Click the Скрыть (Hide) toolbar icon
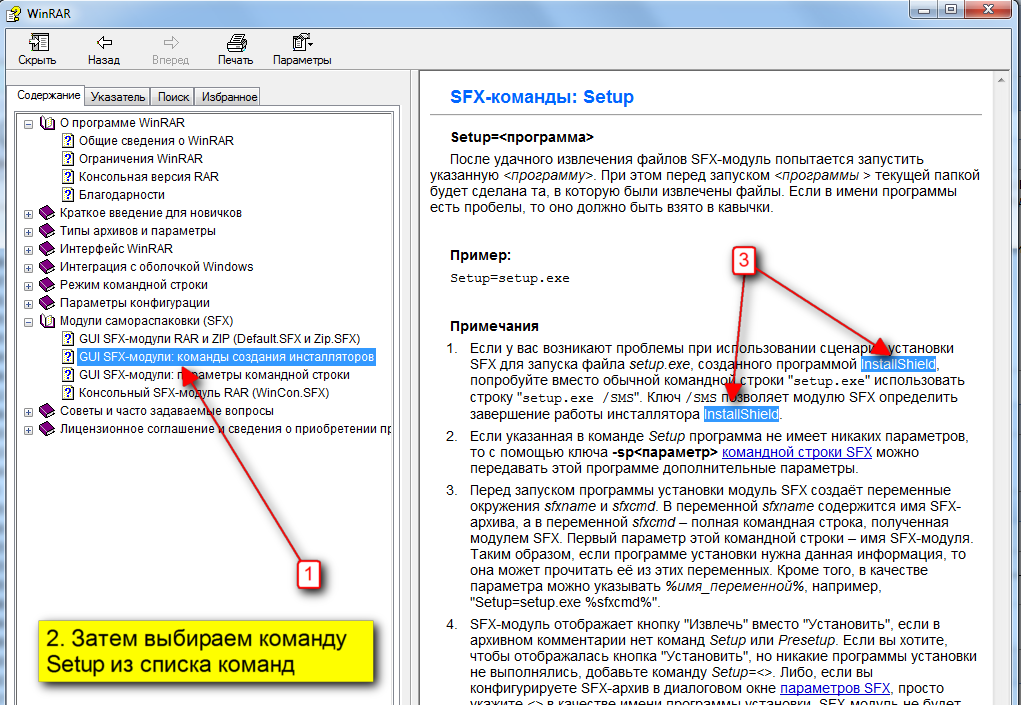This screenshot has width=1021, height=705. coord(38,42)
